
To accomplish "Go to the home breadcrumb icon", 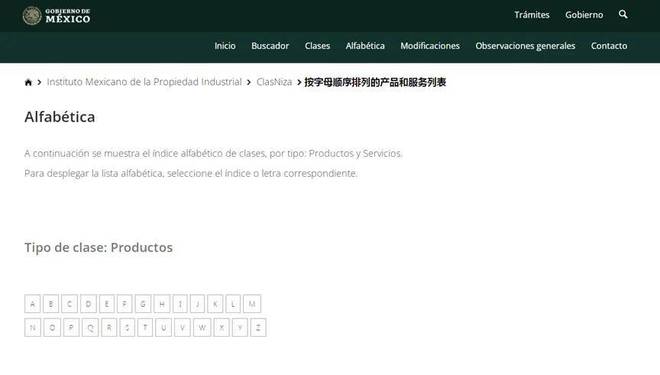I will [28, 82].
